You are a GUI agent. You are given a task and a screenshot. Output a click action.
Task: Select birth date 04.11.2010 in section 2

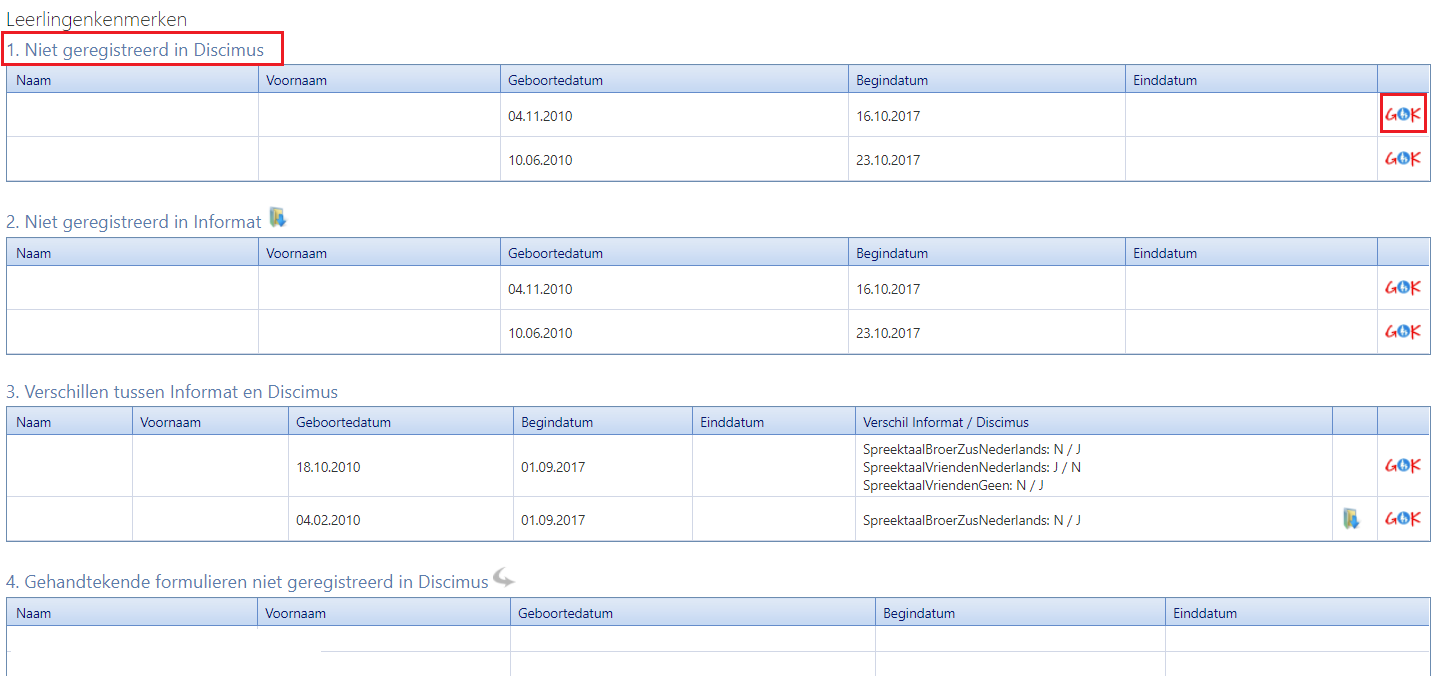[540, 289]
